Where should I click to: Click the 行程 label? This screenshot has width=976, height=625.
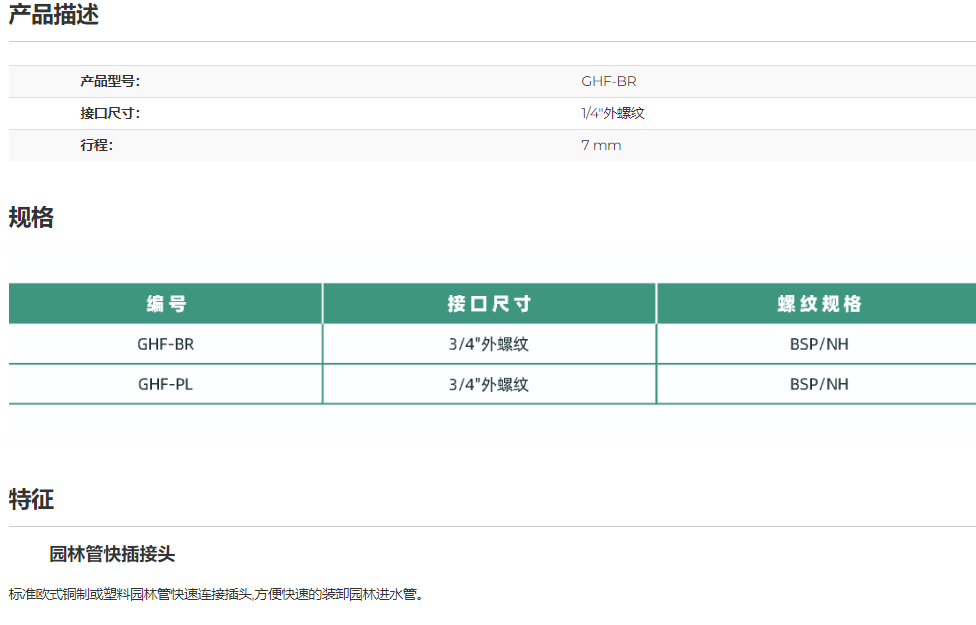[x=97, y=146]
